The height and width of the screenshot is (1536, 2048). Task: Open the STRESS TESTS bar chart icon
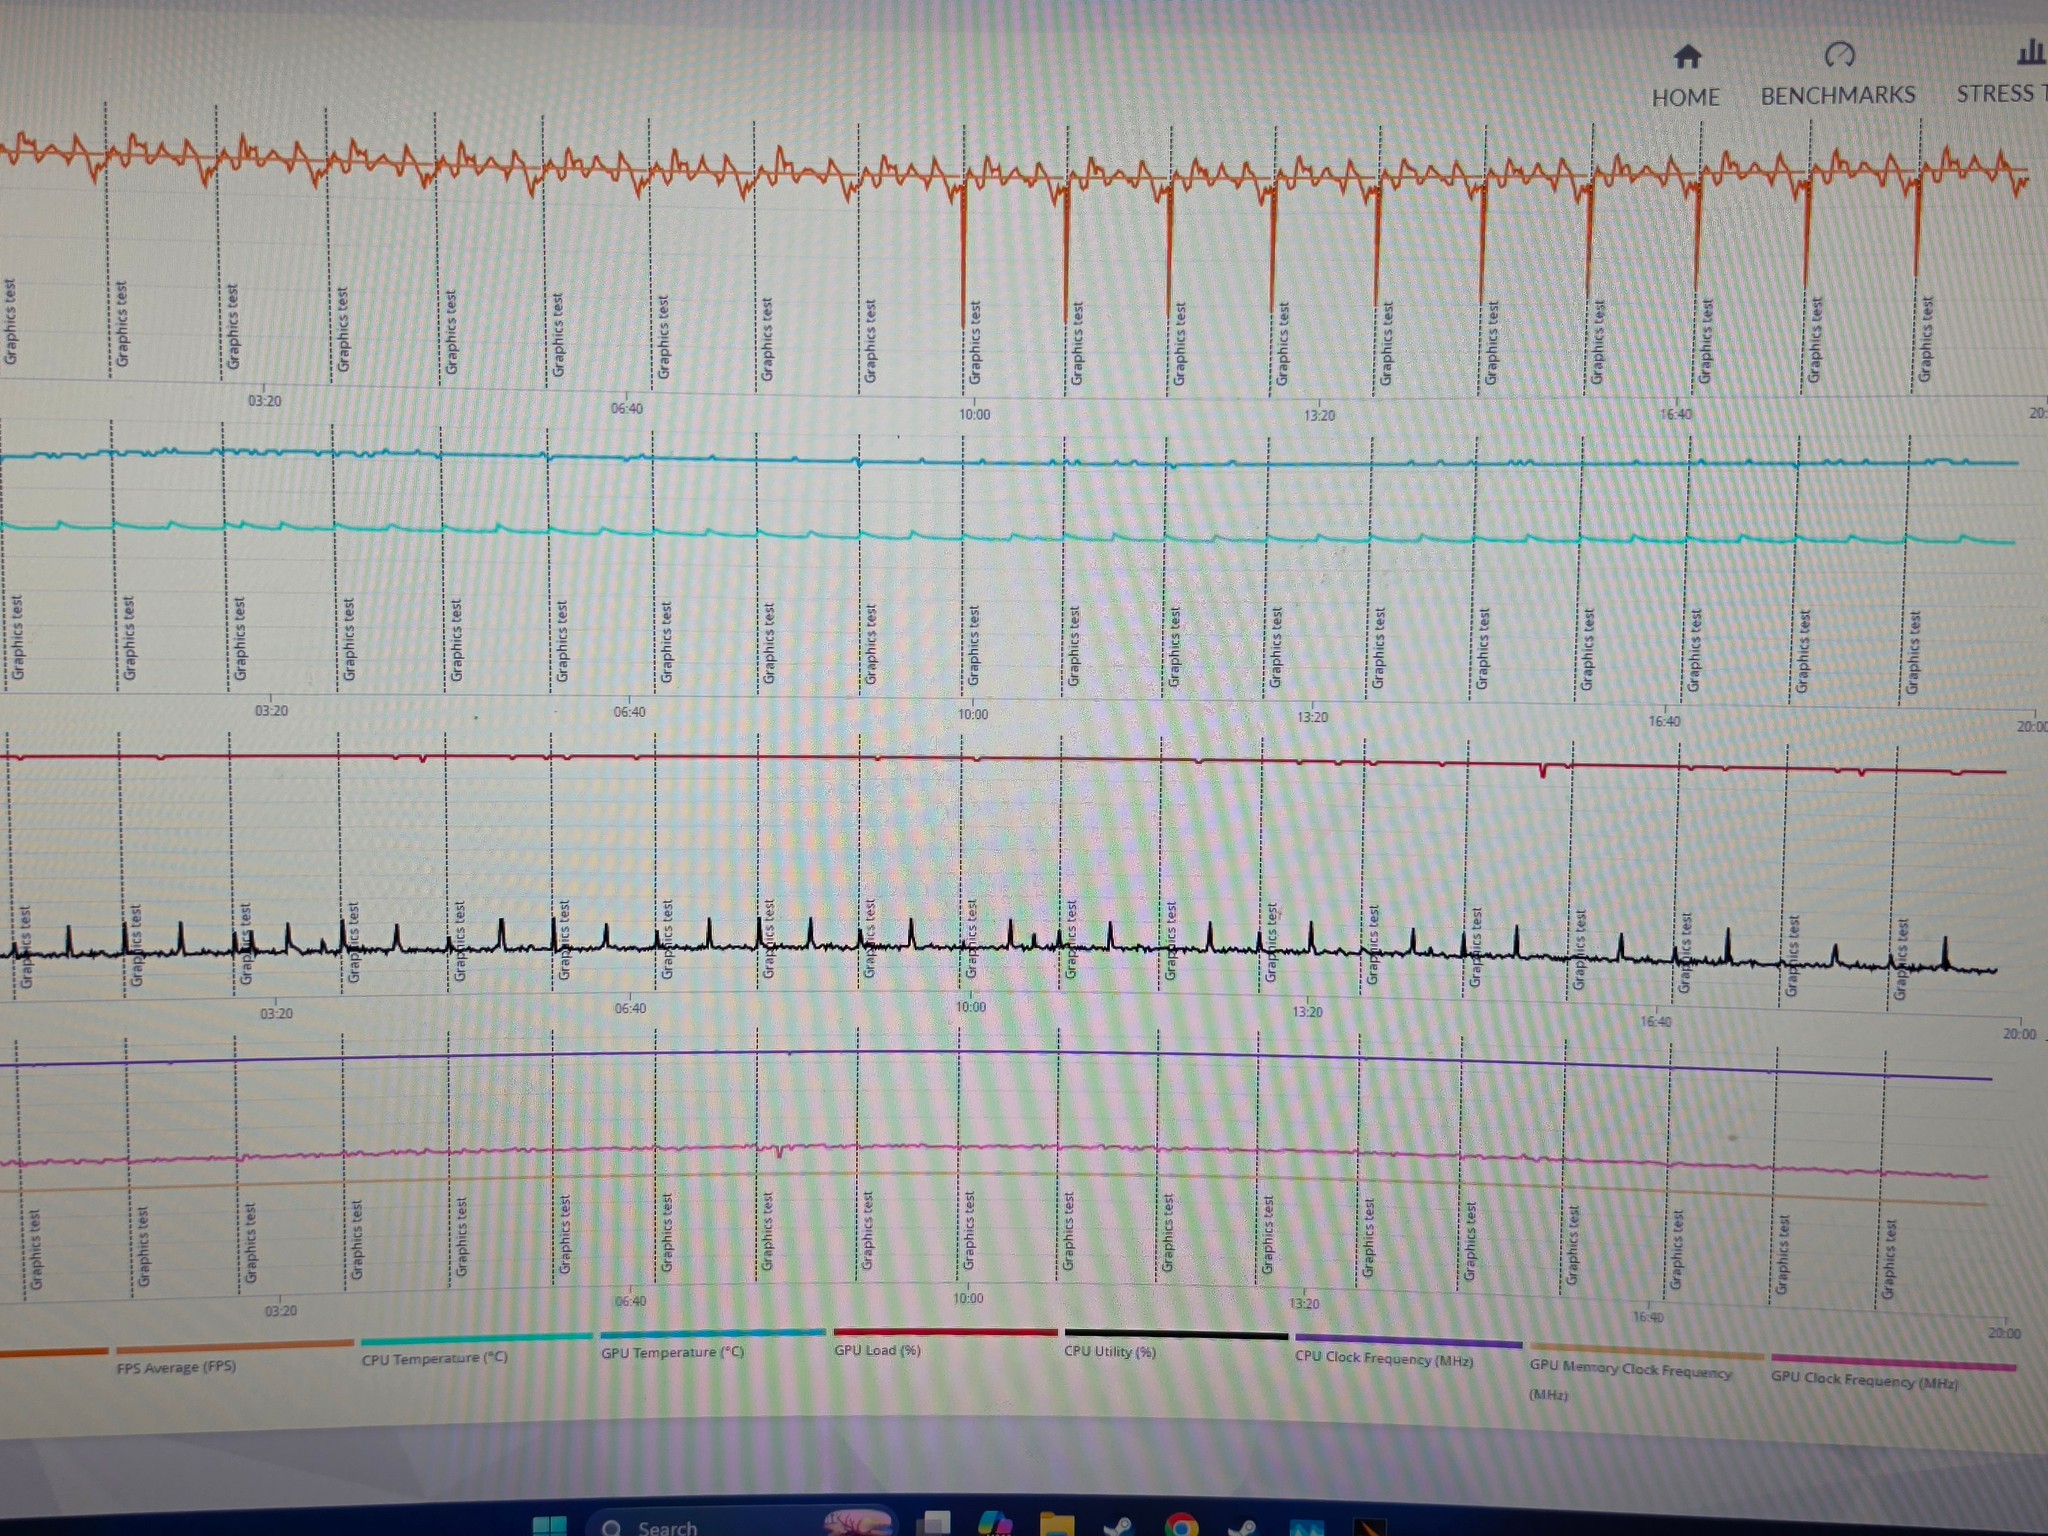[x=2031, y=51]
